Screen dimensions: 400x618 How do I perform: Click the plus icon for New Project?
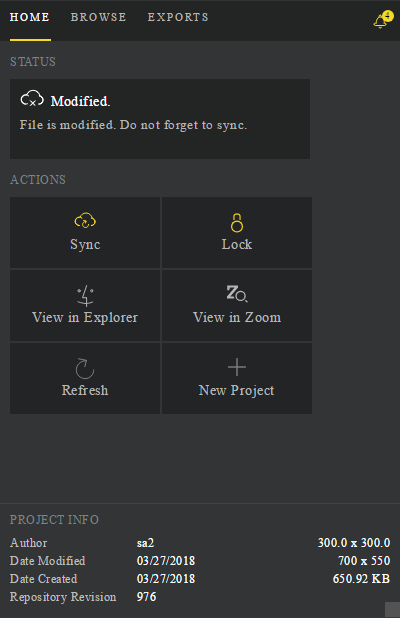237,367
